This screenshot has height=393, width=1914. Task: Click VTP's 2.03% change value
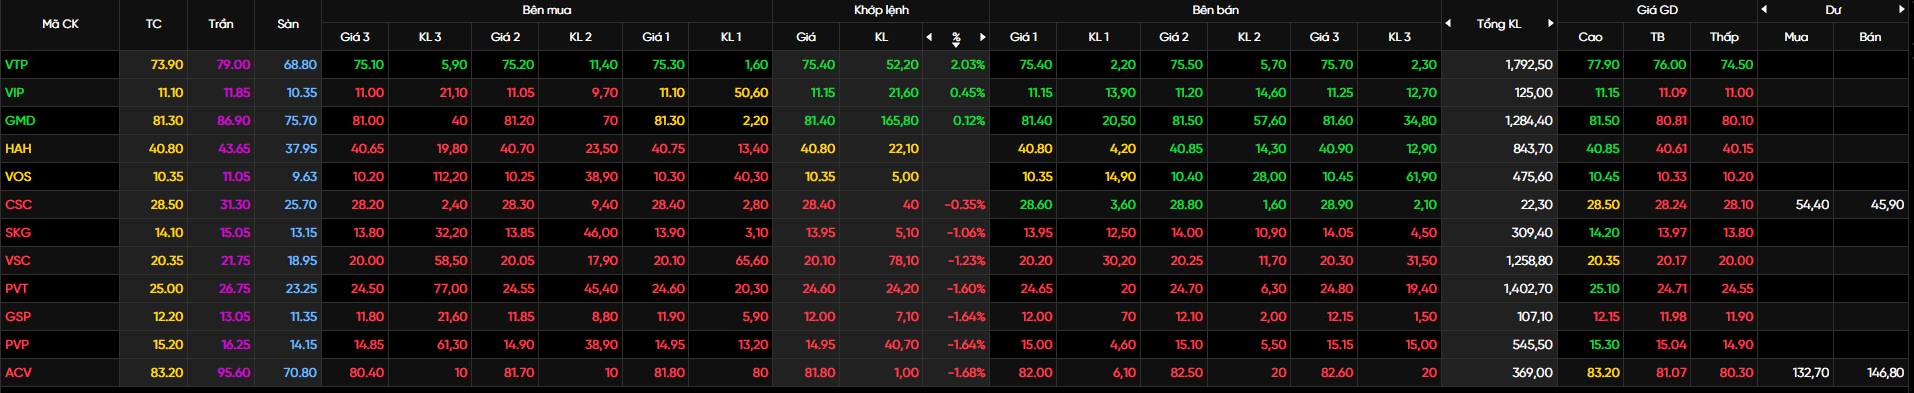tap(967, 65)
